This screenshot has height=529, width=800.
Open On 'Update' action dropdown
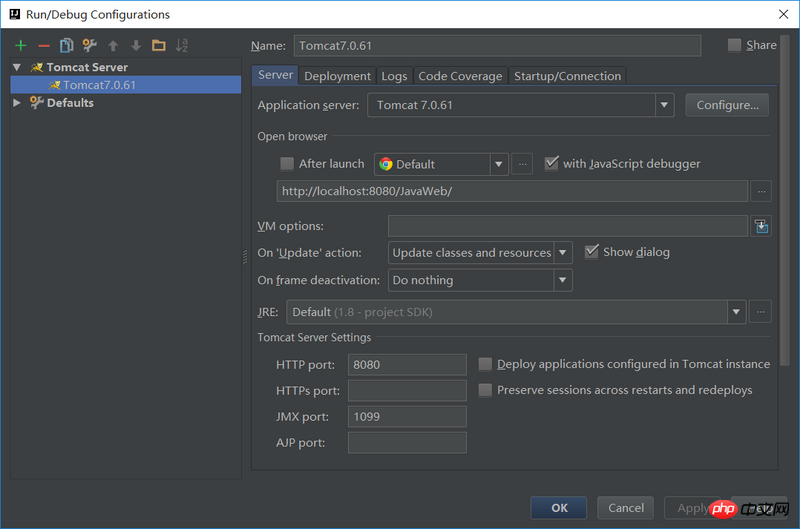(562, 253)
